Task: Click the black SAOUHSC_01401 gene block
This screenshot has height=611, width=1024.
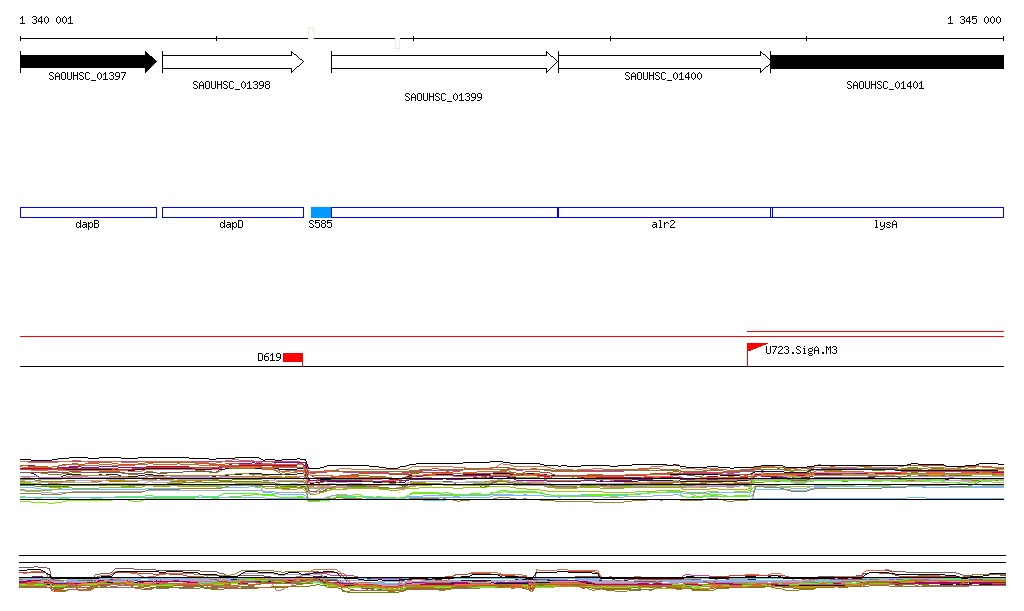Action: tap(886, 62)
